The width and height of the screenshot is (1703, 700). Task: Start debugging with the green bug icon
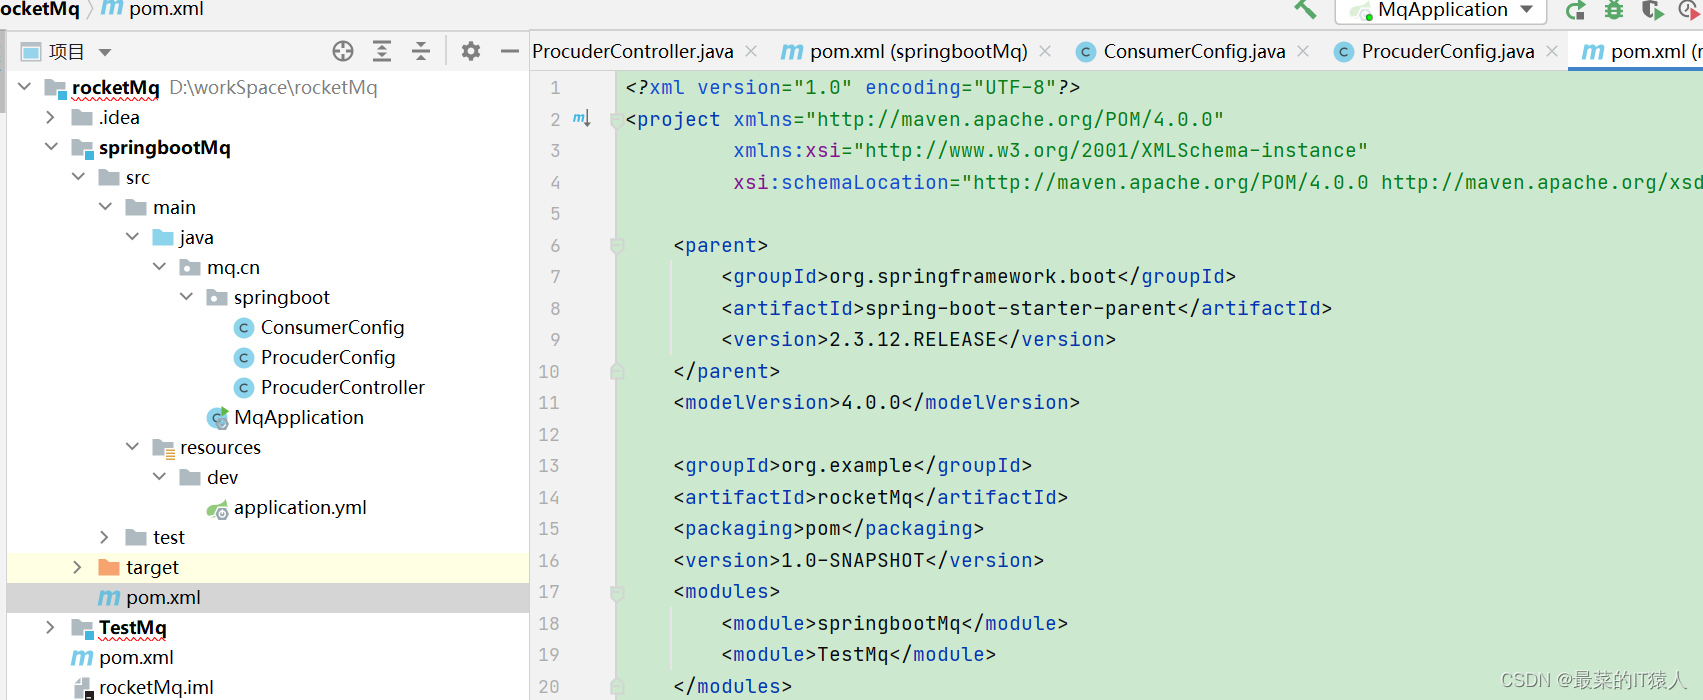tap(1614, 10)
